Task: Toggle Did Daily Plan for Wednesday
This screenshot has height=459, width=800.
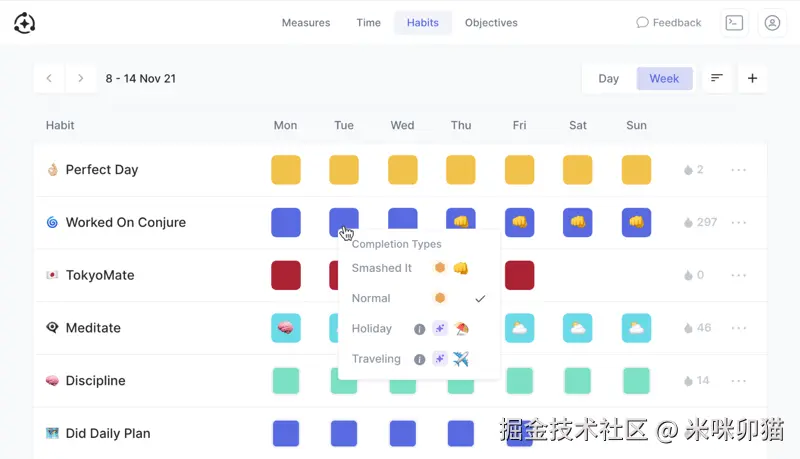Action: pos(403,434)
